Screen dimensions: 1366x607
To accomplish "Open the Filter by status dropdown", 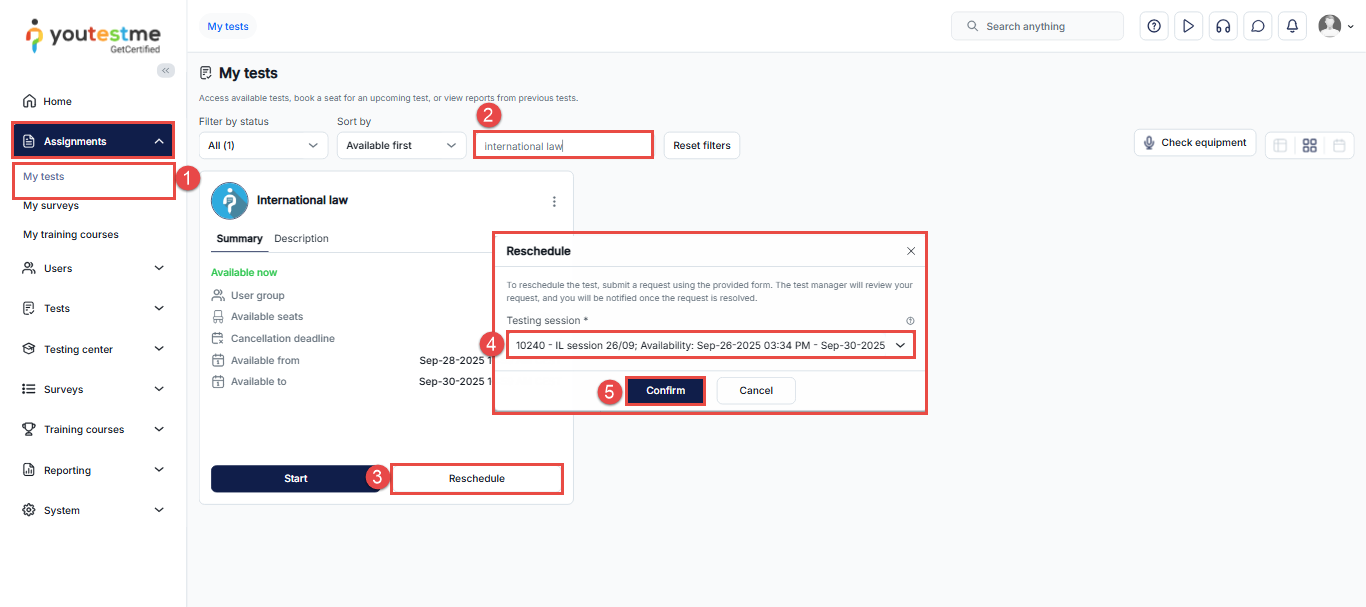I will click(x=263, y=146).
